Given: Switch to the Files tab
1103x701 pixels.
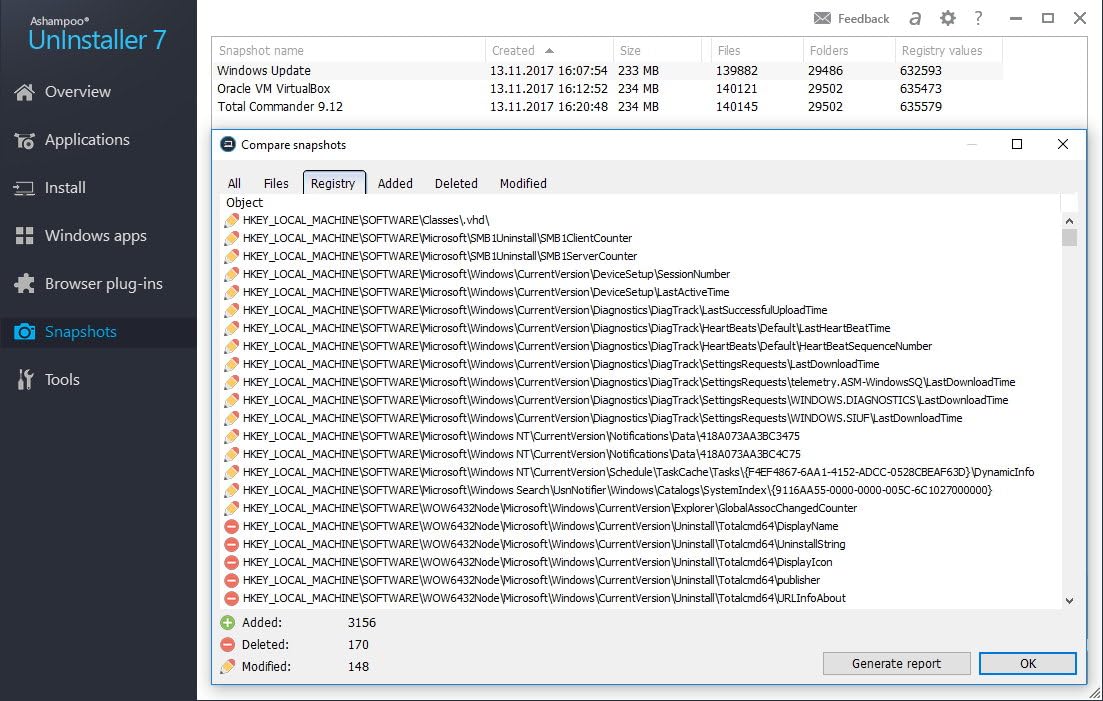Looking at the screenshot, I should click(276, 184).
